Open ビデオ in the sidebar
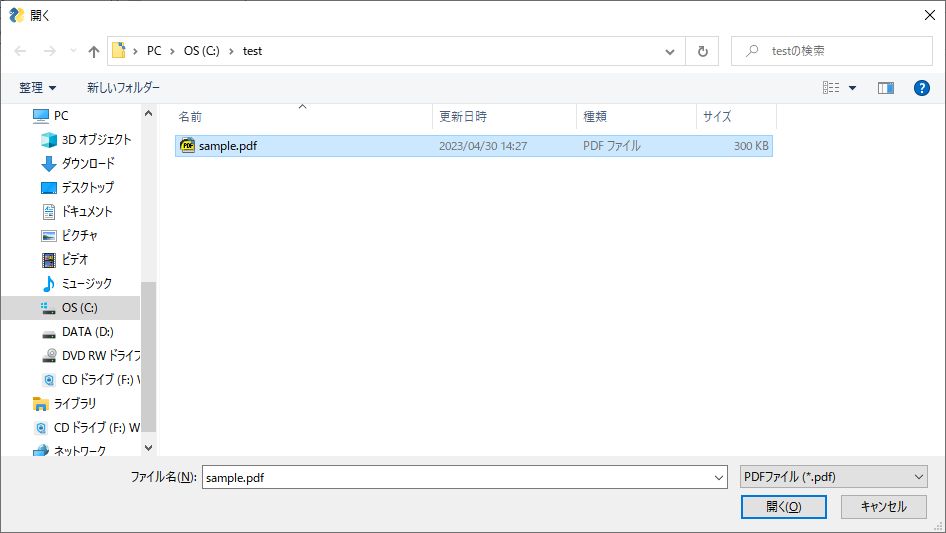The image size is (946, 533). click(65, 260)
